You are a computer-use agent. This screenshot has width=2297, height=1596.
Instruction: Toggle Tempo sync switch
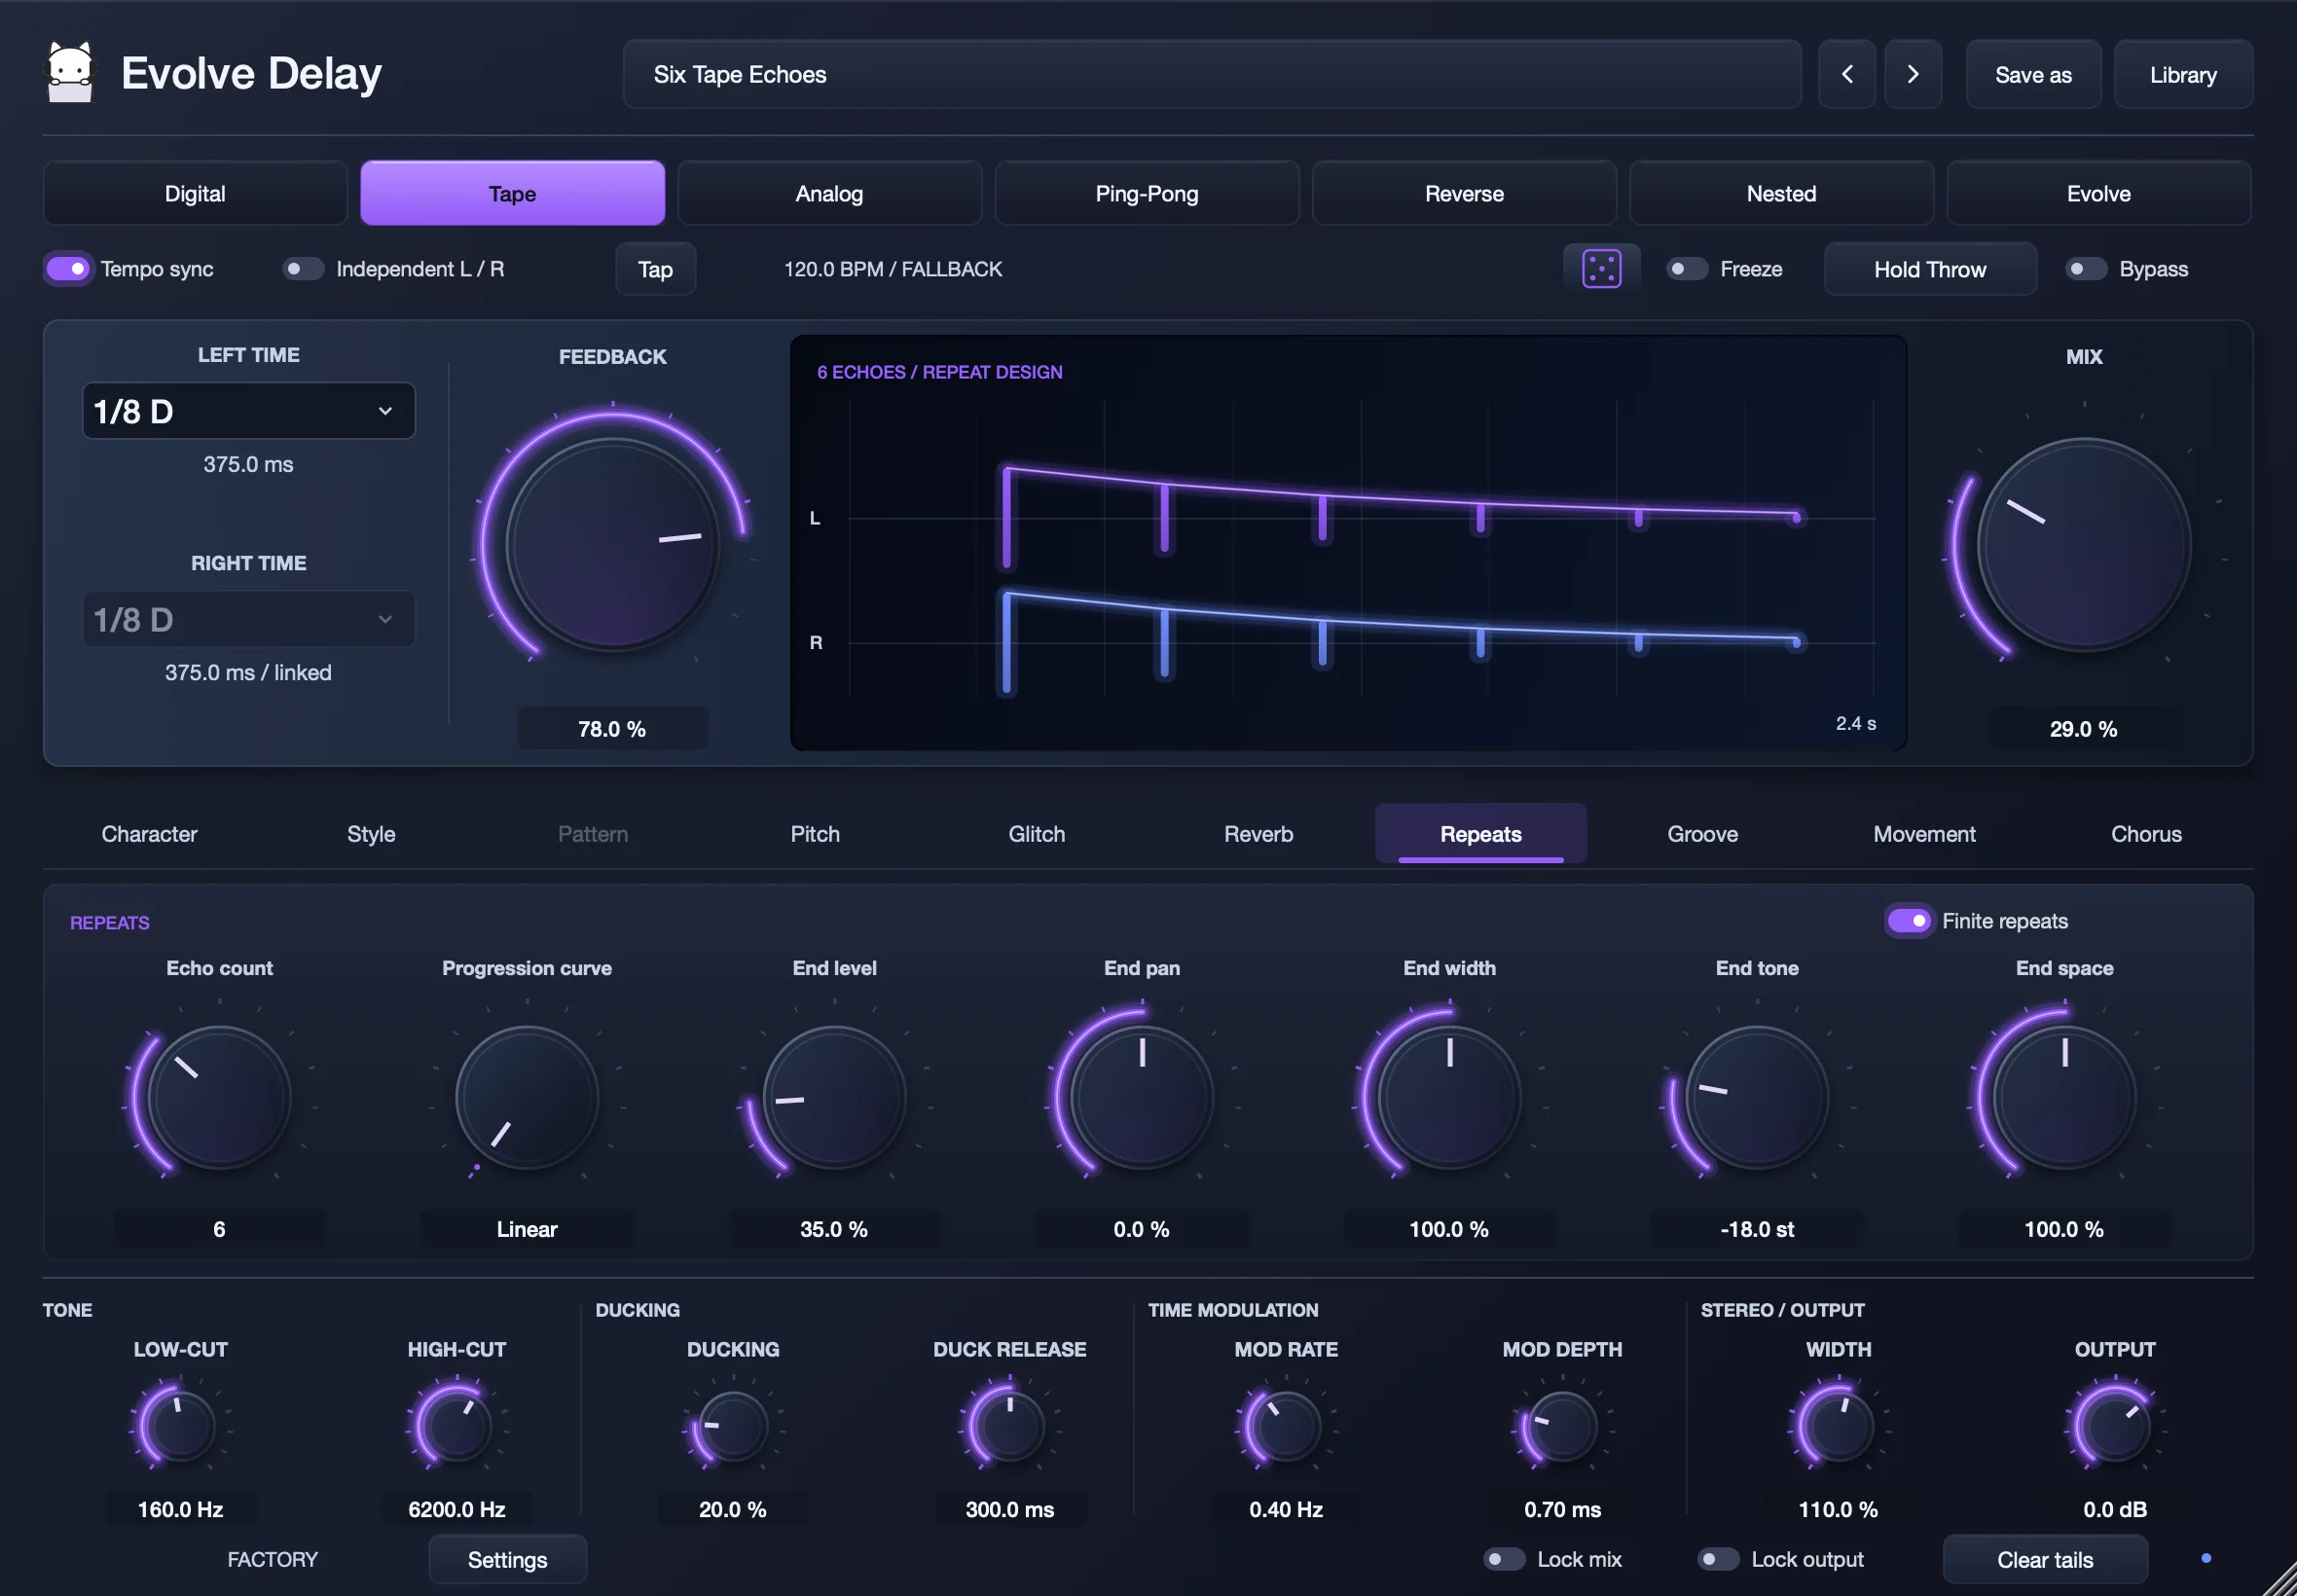[x=68, y=269]
